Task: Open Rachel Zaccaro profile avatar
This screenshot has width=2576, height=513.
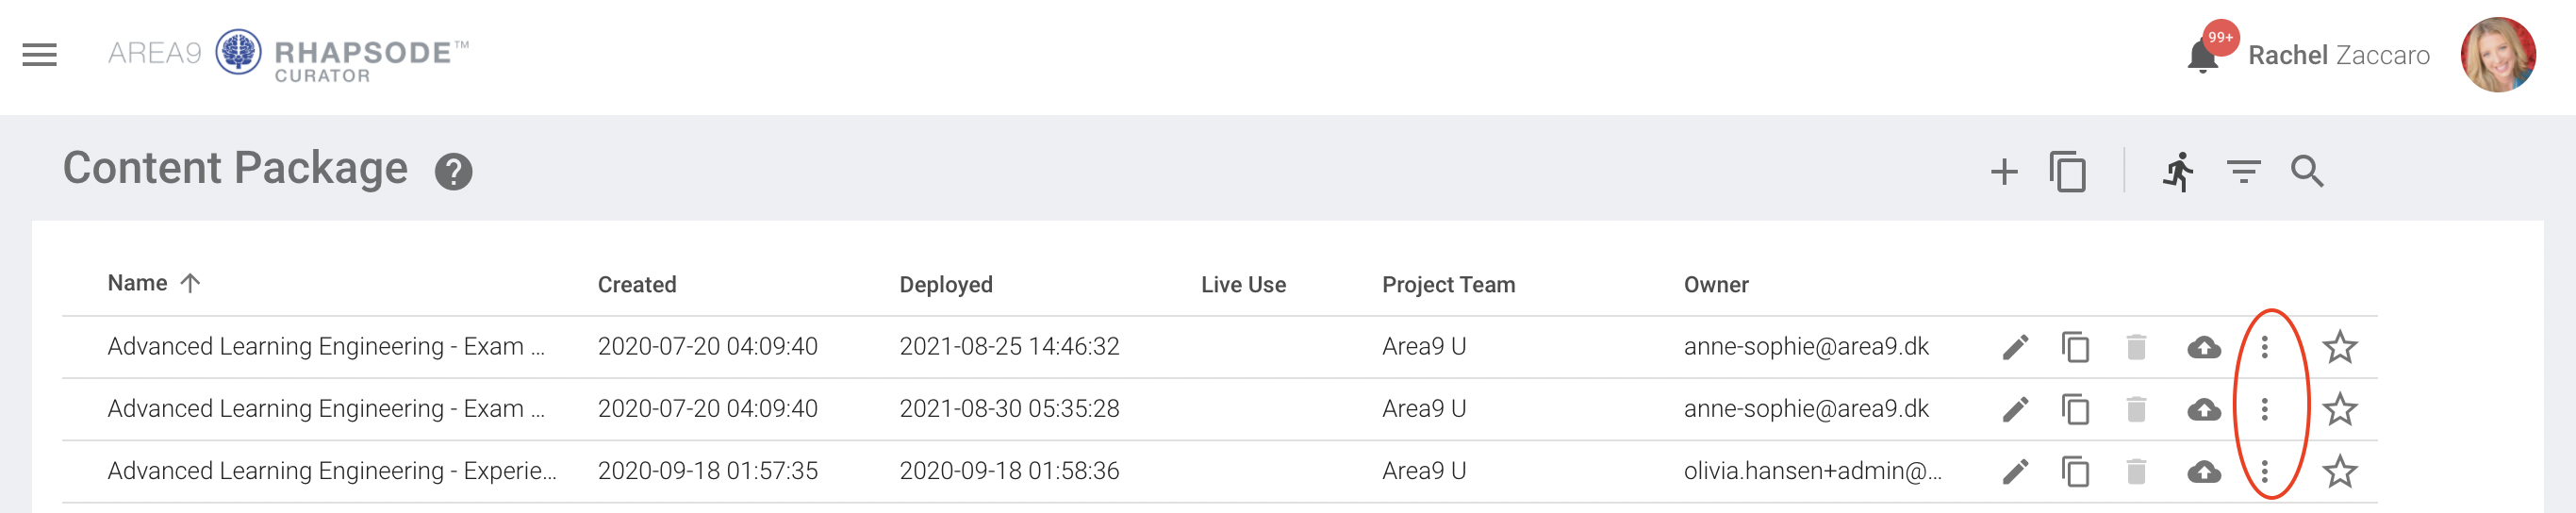Action: click(2497, 54)
